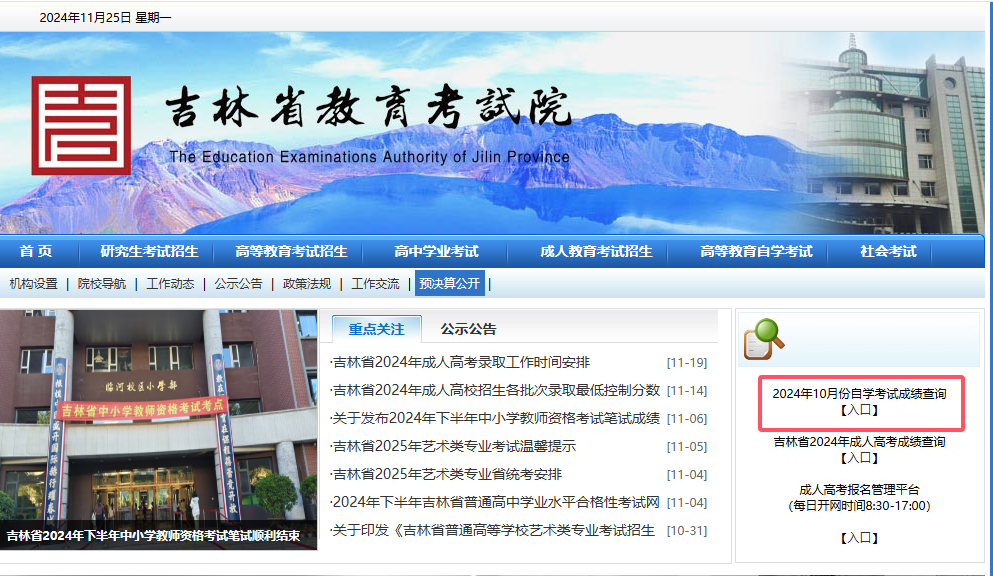Select the 重点关注 tab

coord(376,329)
